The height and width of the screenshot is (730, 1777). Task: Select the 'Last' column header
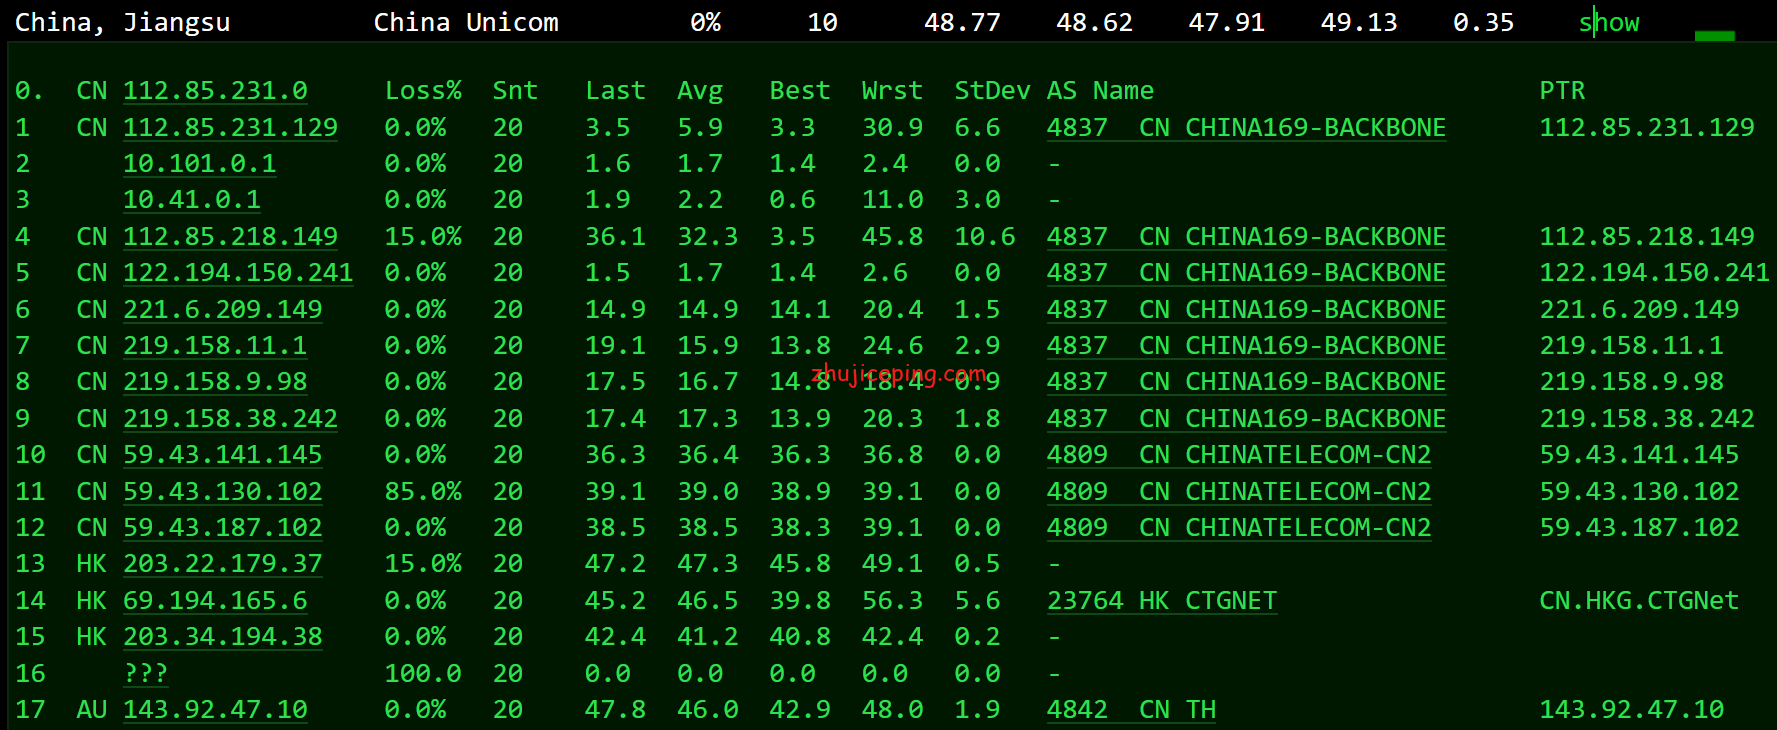(x=615, y=91)
